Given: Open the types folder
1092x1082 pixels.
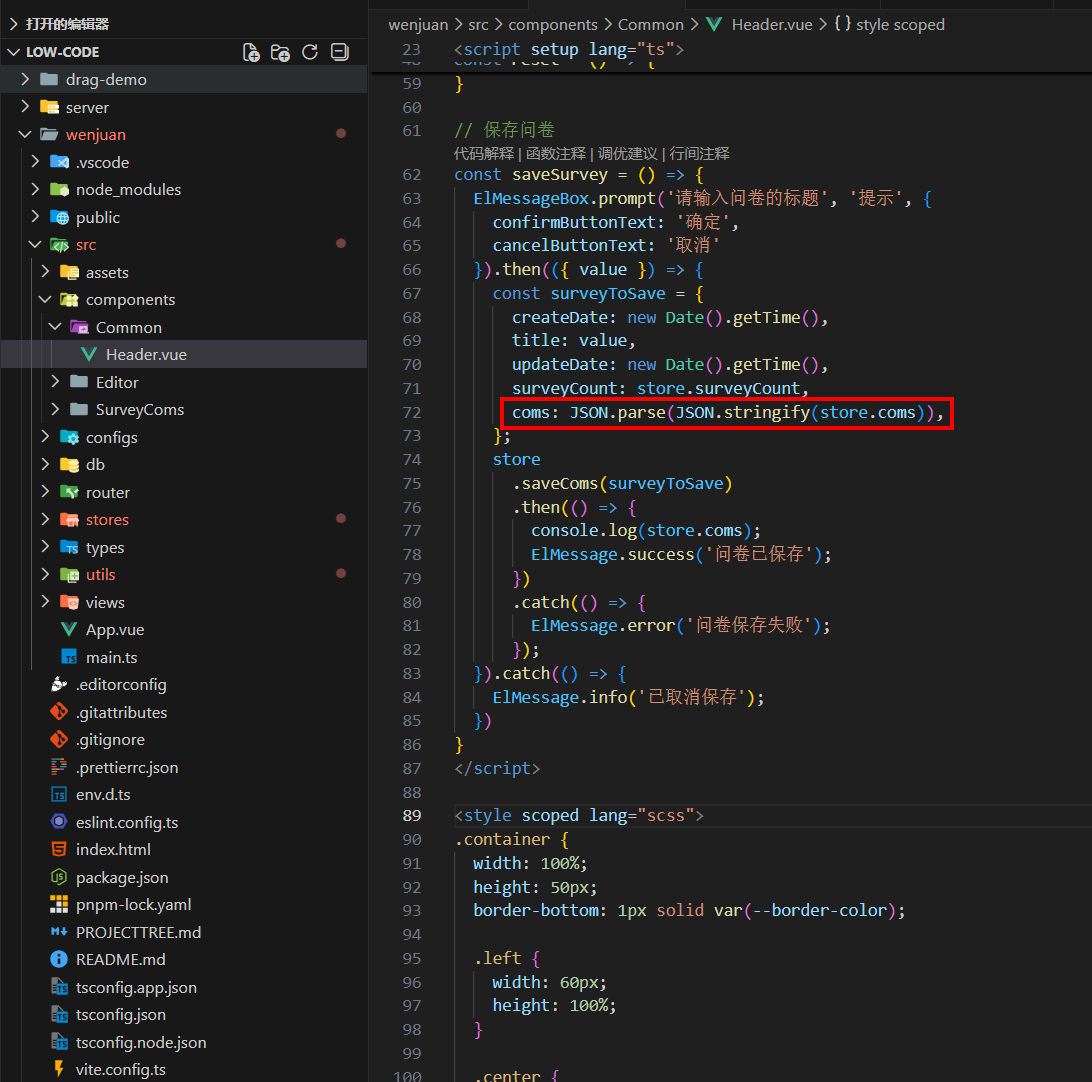Looking at the screenshot, I should click(105, 547).
